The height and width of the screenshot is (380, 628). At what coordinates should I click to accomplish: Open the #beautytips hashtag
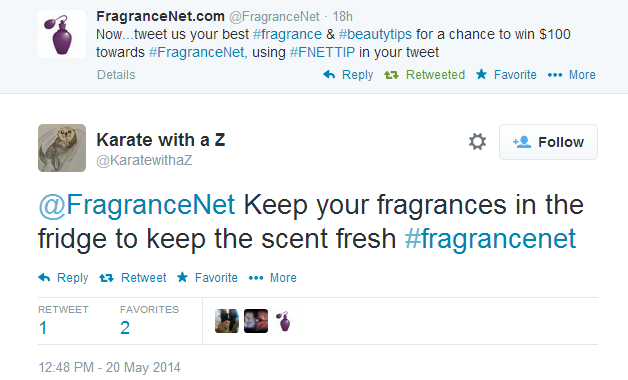click(375, 34)
